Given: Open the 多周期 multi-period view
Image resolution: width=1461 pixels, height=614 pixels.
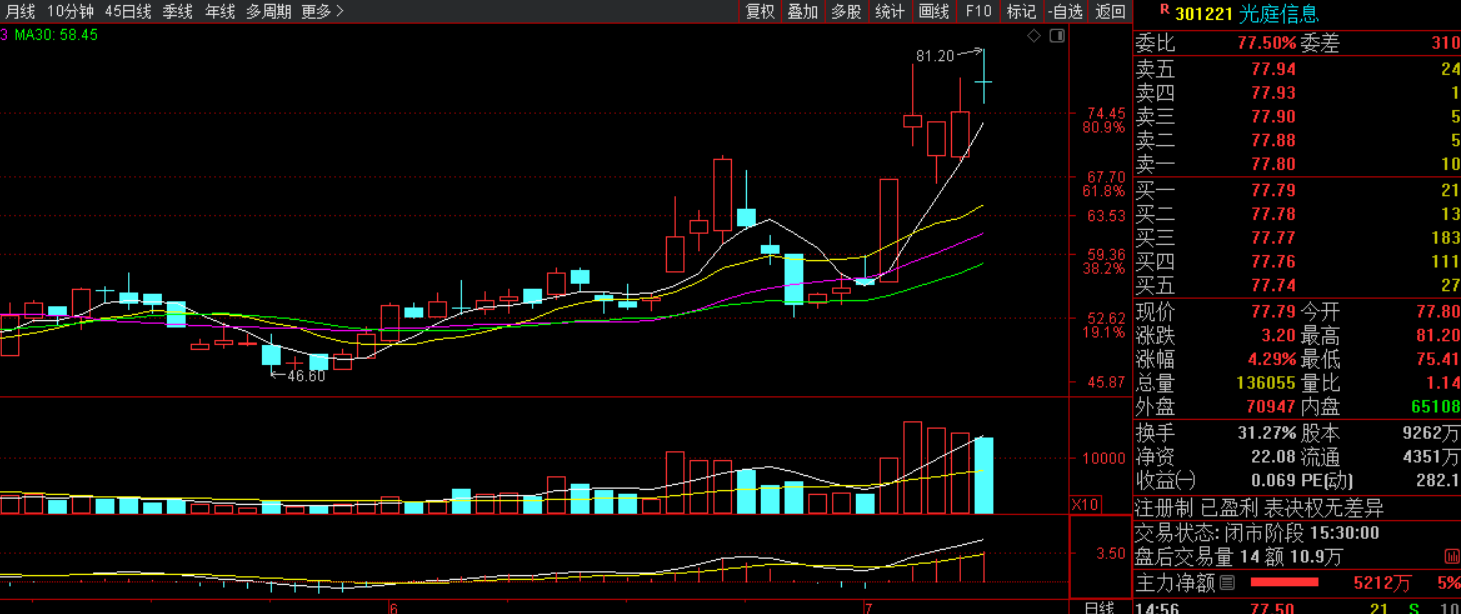Looking at the screenshot, I should point(269,12).
